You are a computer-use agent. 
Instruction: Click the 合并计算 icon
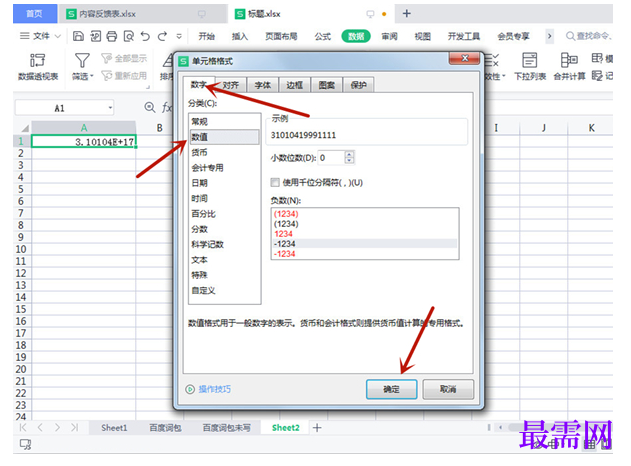(569, 60)
